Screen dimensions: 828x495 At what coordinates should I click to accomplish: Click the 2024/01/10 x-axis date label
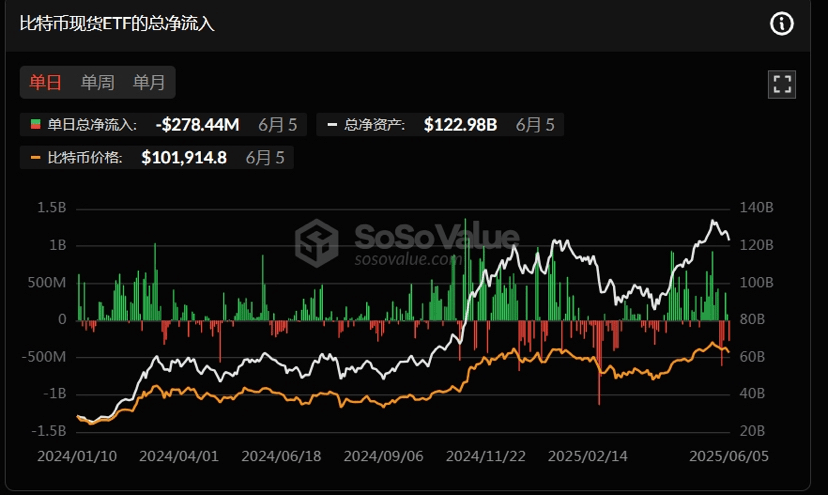click(x=77, y=456)
